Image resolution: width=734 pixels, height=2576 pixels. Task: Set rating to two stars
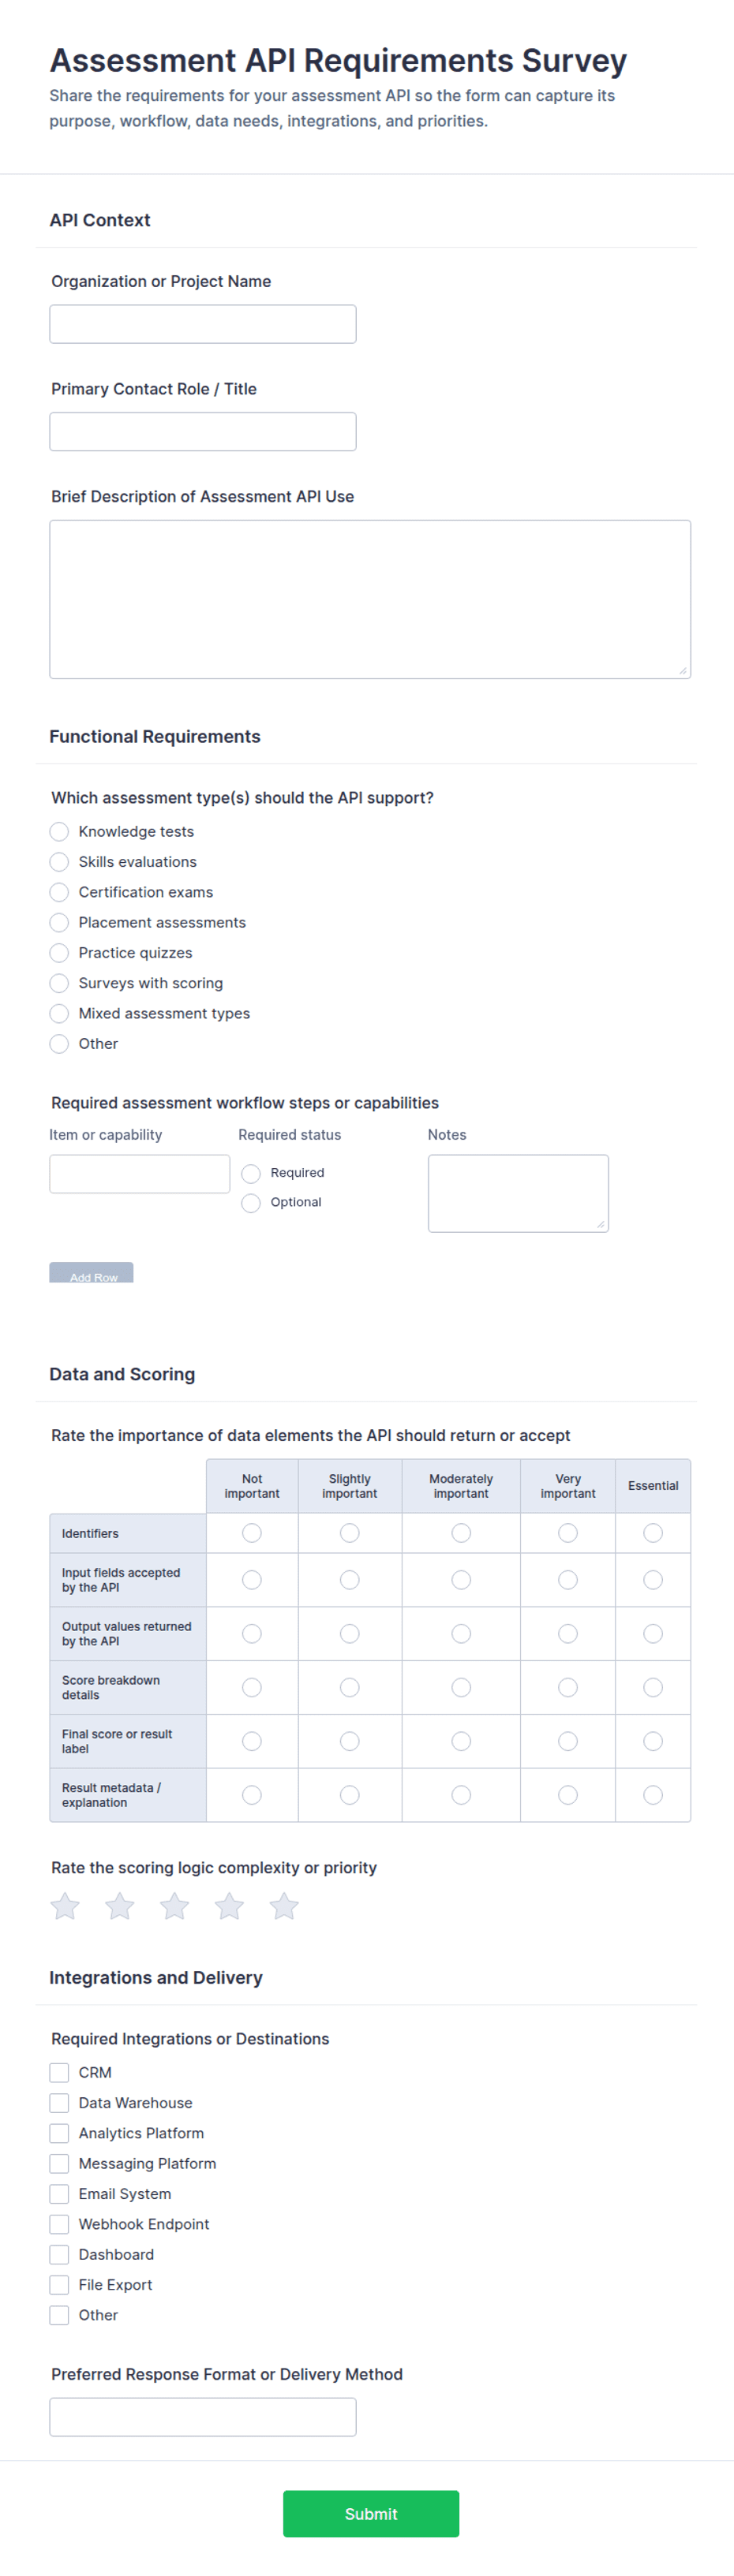coord(120,1905)
